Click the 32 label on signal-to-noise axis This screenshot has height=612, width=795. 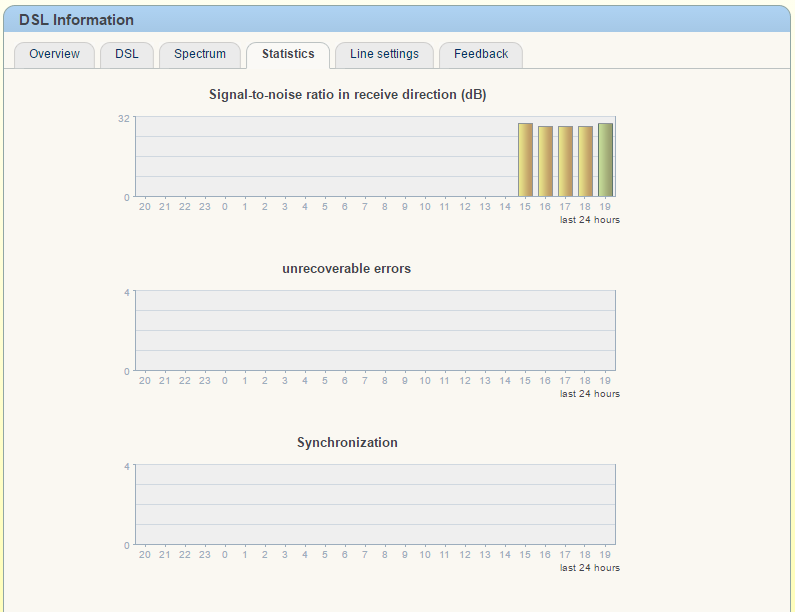point(124,118)
